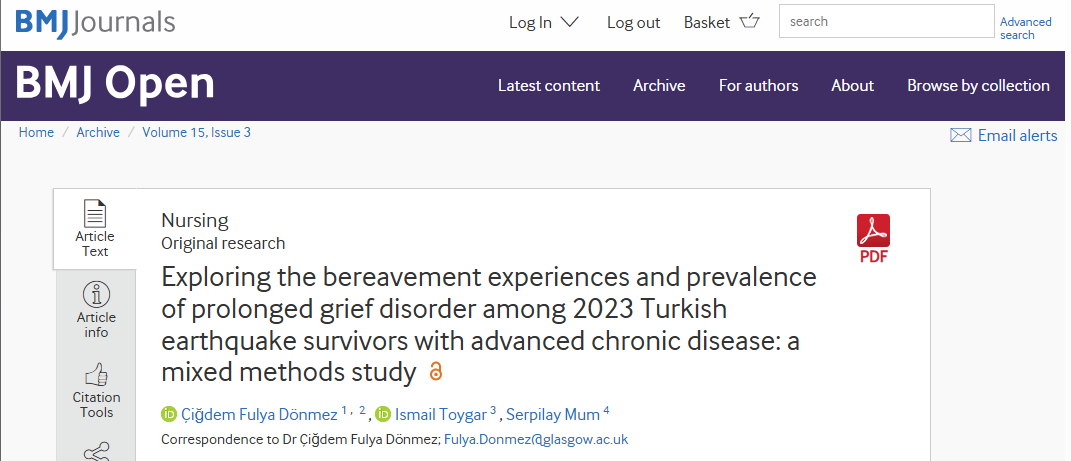The width and height of the screenshot is (1071, 461).
Task: Click Çiğdem Fulya Dönmez's ORCID icon
Action: click(169, 414)
